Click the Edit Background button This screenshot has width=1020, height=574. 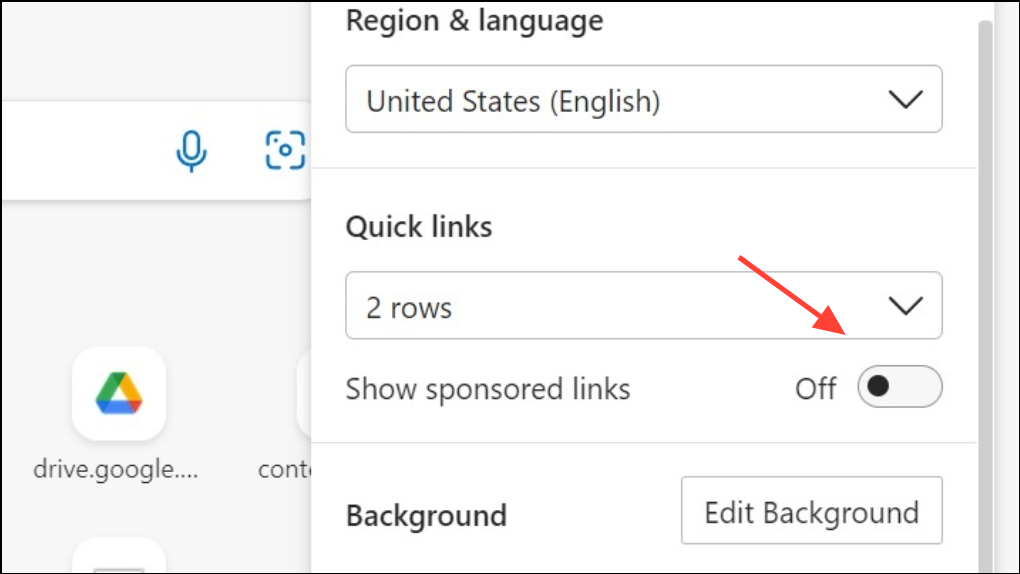point(811,512)
